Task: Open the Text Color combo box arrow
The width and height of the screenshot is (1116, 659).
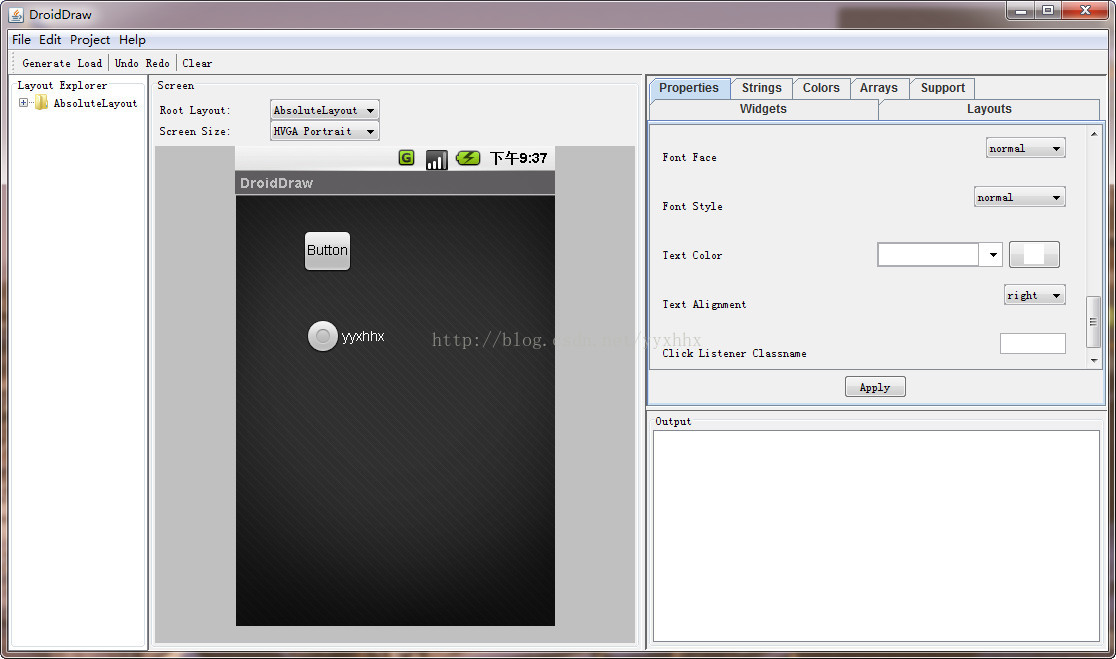Action: pyautogui.click(x=992, y=255)
